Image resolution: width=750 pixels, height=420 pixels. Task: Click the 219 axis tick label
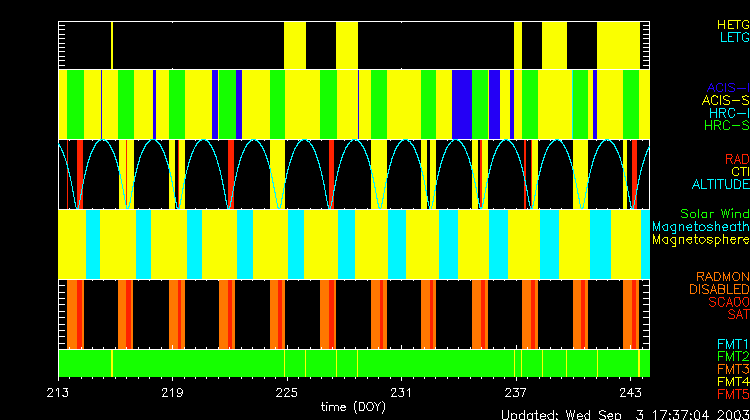(x=172, y=393)
